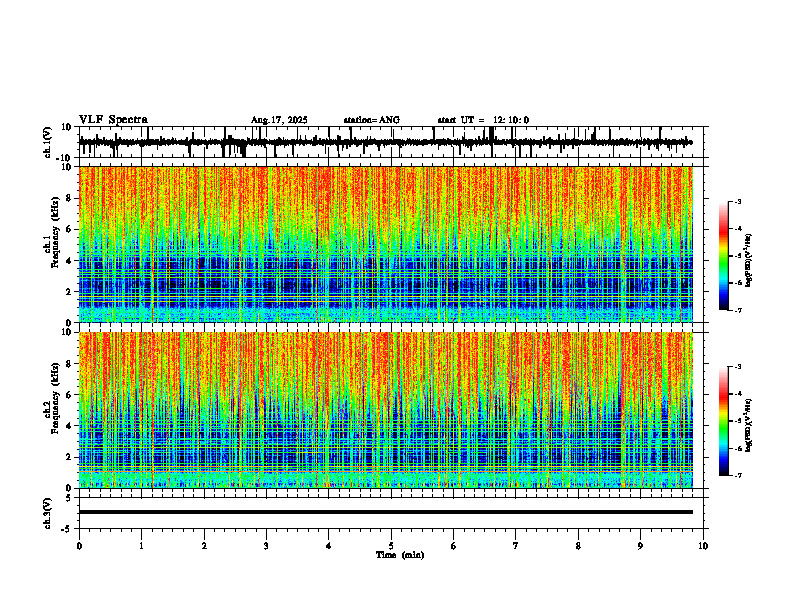This screenshot has height=612, width=792.
Task: Click the ch.3 flat voltage trace line
Action: click(386, 512)
